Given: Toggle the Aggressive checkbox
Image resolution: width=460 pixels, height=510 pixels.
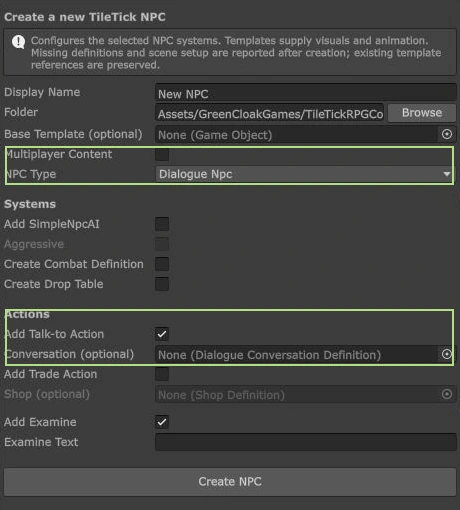Looking at the screenshot, I should point(162,244).
